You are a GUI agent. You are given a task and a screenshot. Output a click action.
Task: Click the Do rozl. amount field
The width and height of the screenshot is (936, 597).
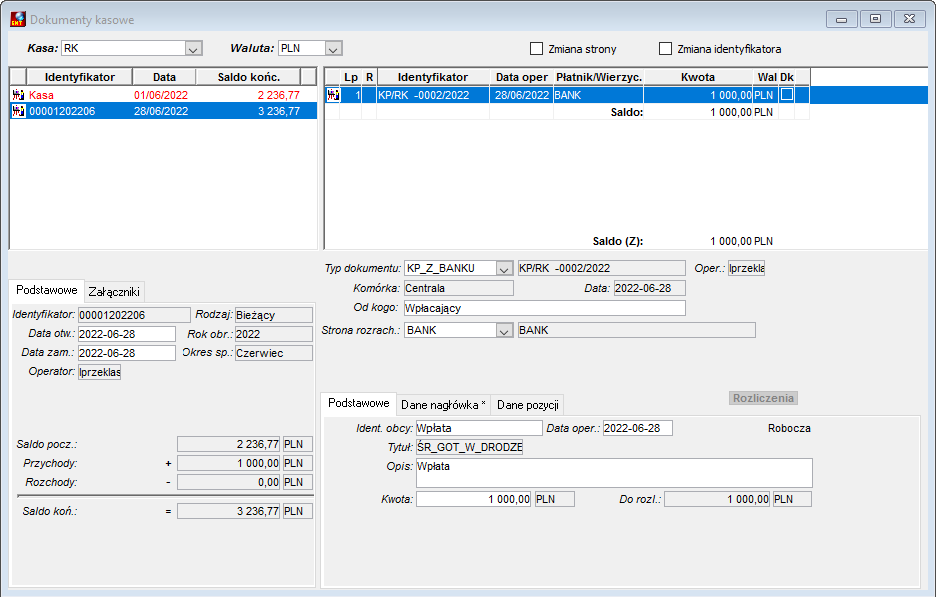tap(718, 499)
